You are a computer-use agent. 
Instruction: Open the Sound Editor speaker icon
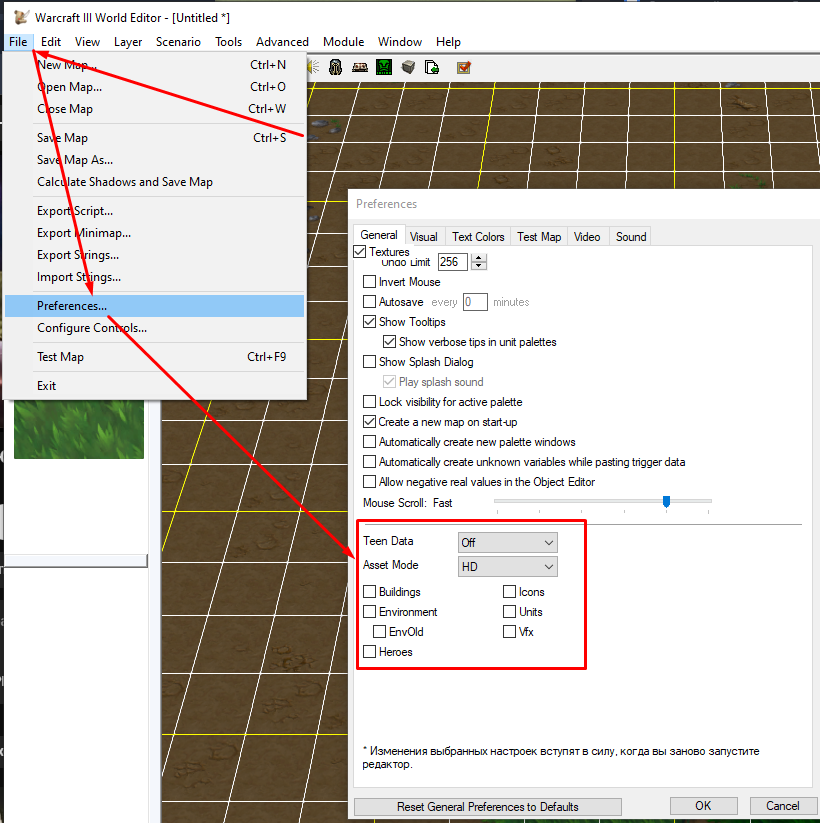tap(313, 67)
